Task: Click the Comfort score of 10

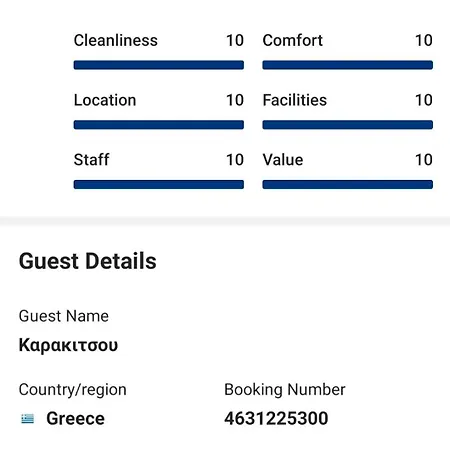Action: [x=424, y=40]
